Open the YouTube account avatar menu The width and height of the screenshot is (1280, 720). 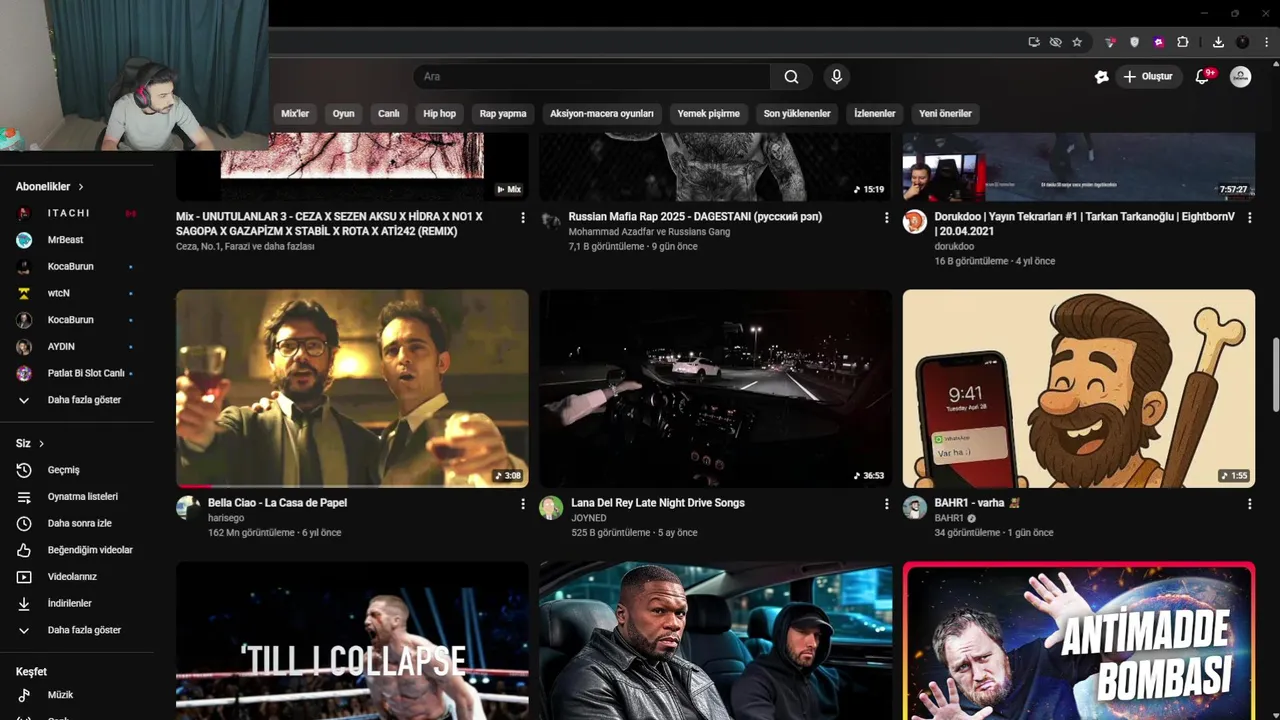coord(1241,77)
